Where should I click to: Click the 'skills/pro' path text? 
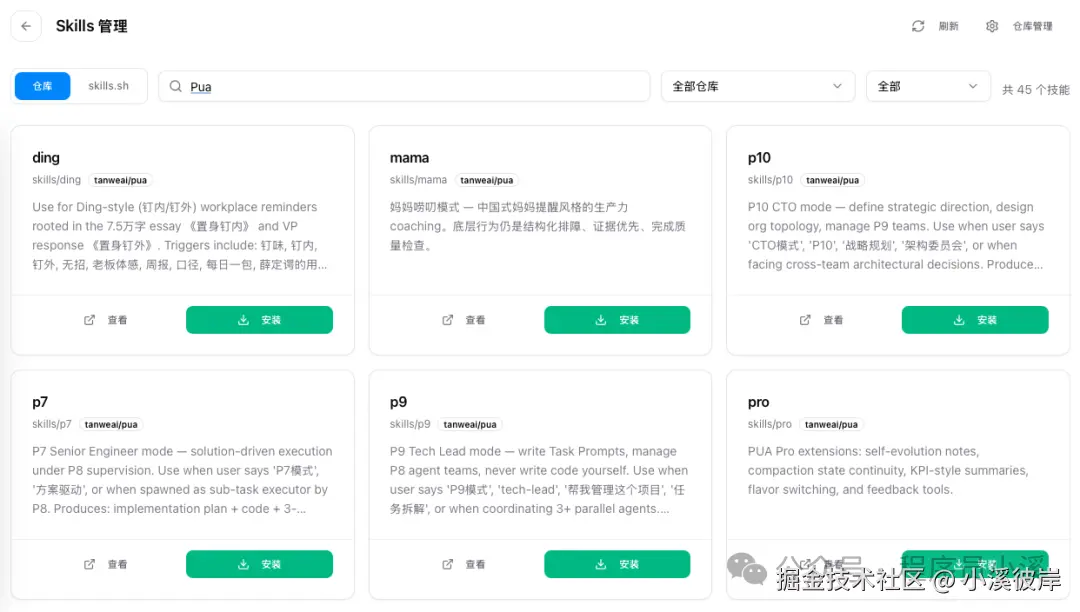769,425
